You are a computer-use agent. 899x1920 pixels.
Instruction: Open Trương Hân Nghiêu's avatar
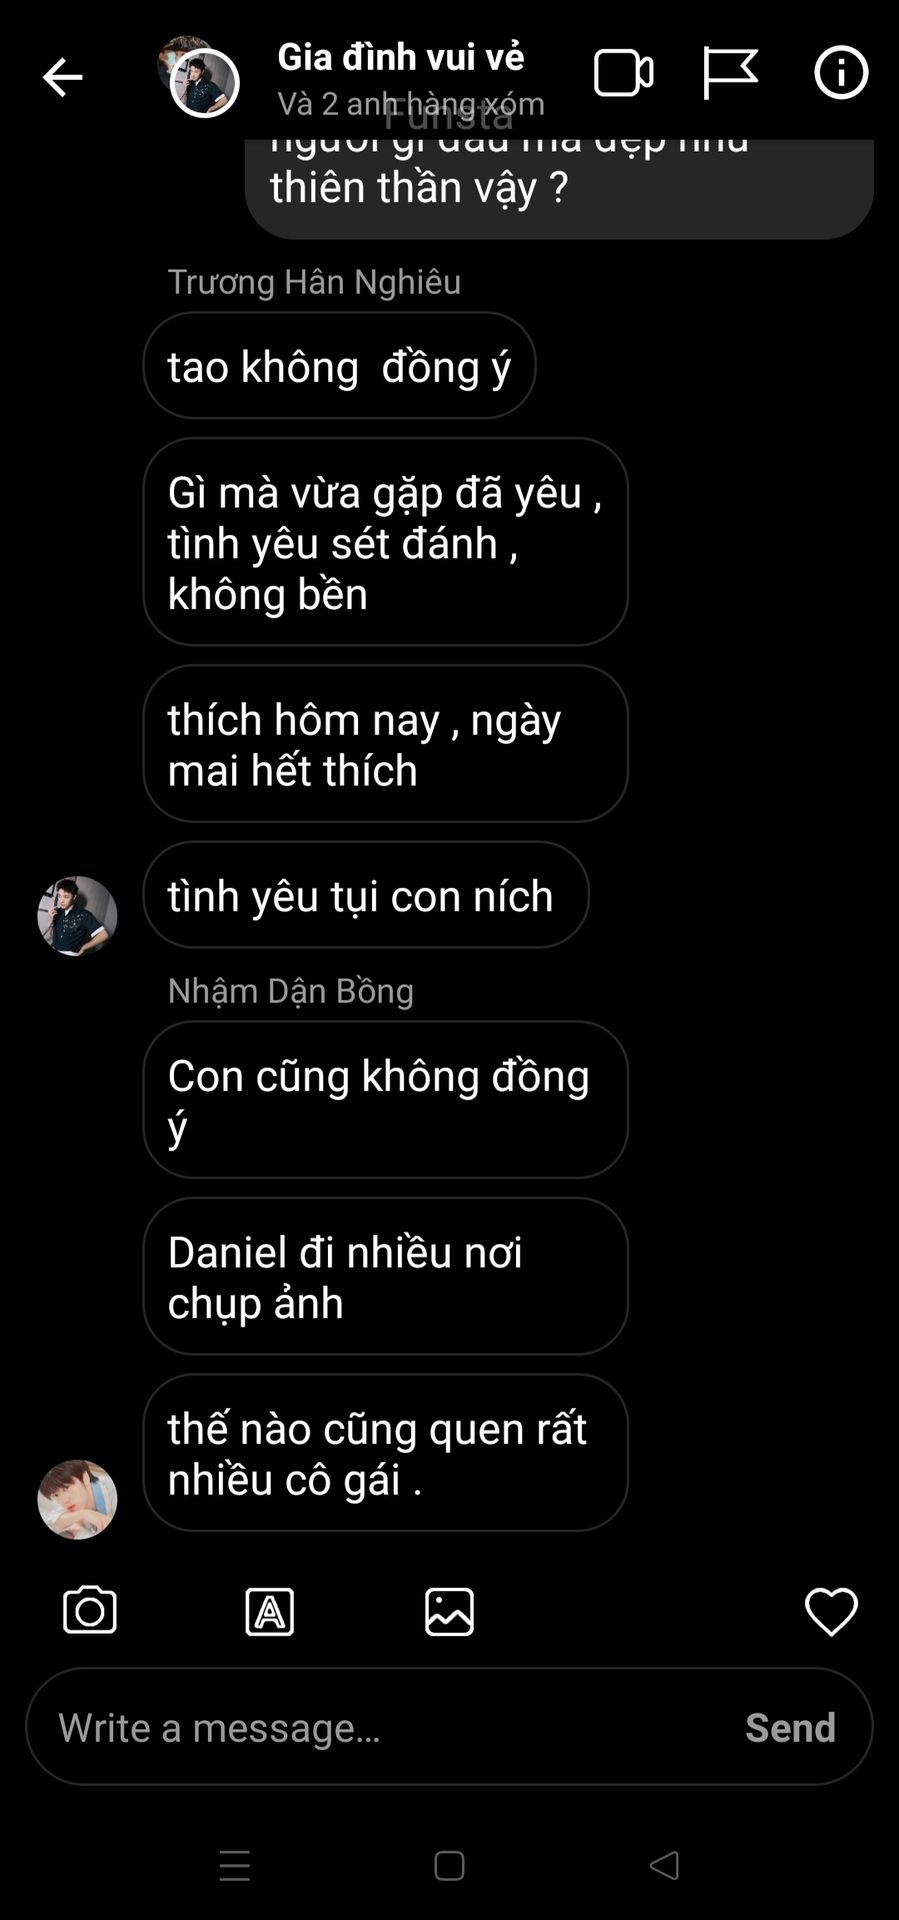click(77, 916)
